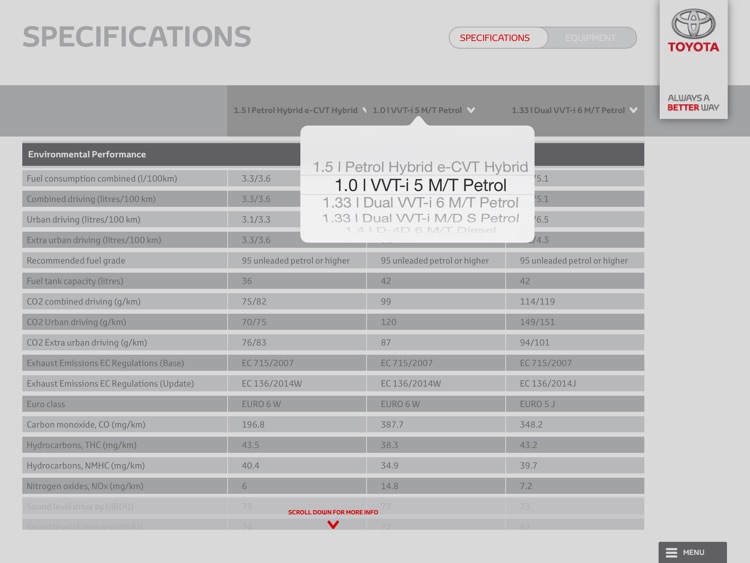Screen dimensions: 750x563
Task: Click NMHC hydrocarbons value 34.9
Action: [x=389, y=466]
